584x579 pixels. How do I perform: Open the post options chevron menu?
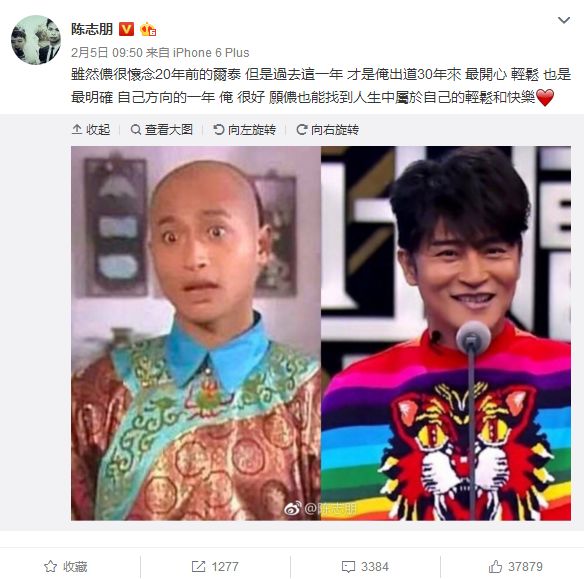coord(564,20)
